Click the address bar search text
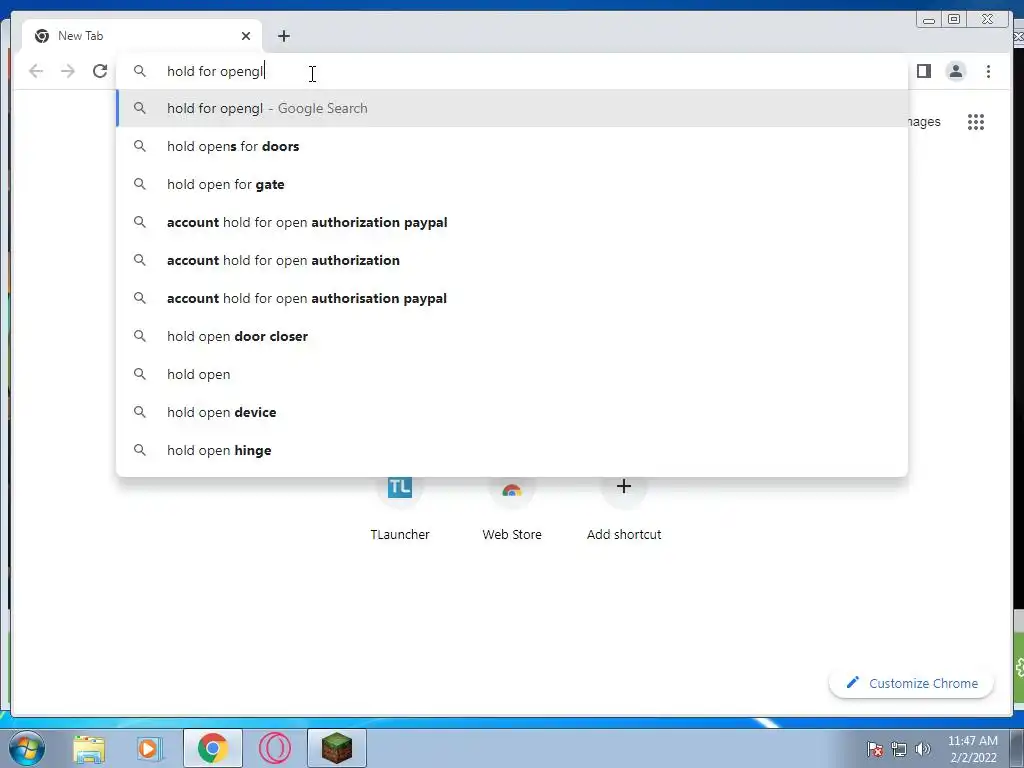Screen dimensions: 1024x768 tap(215, 71)
